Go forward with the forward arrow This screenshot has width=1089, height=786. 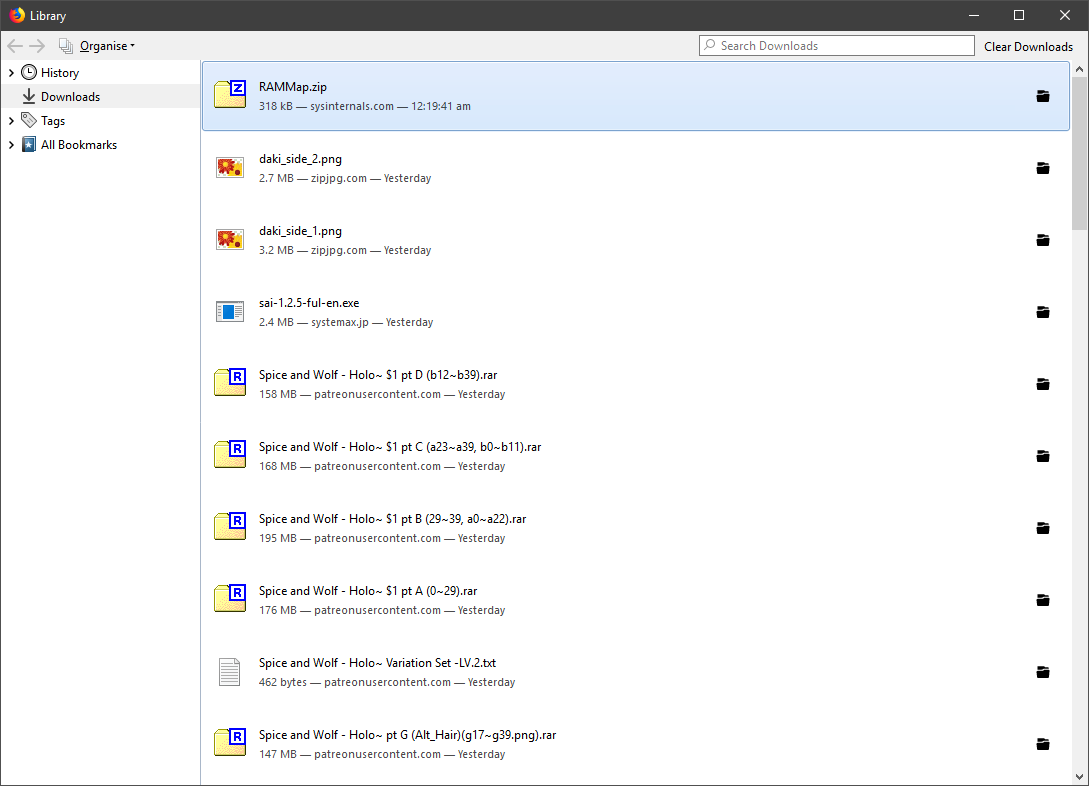pos(37,46)
